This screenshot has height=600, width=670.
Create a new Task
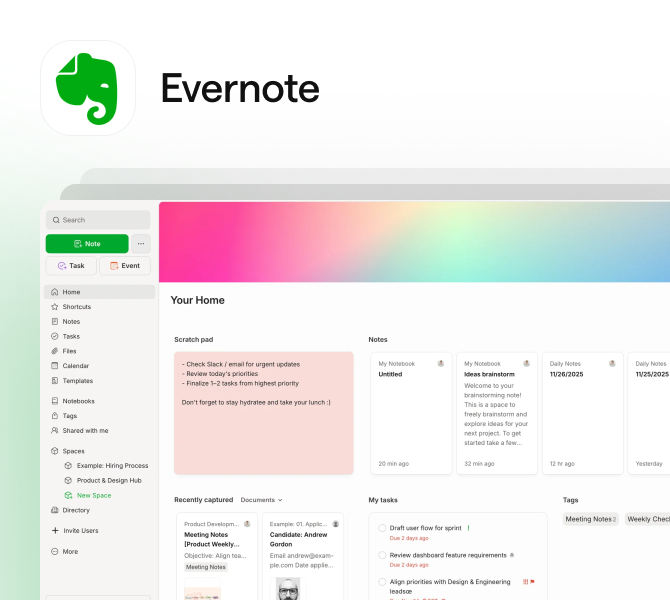pos(71,266)
